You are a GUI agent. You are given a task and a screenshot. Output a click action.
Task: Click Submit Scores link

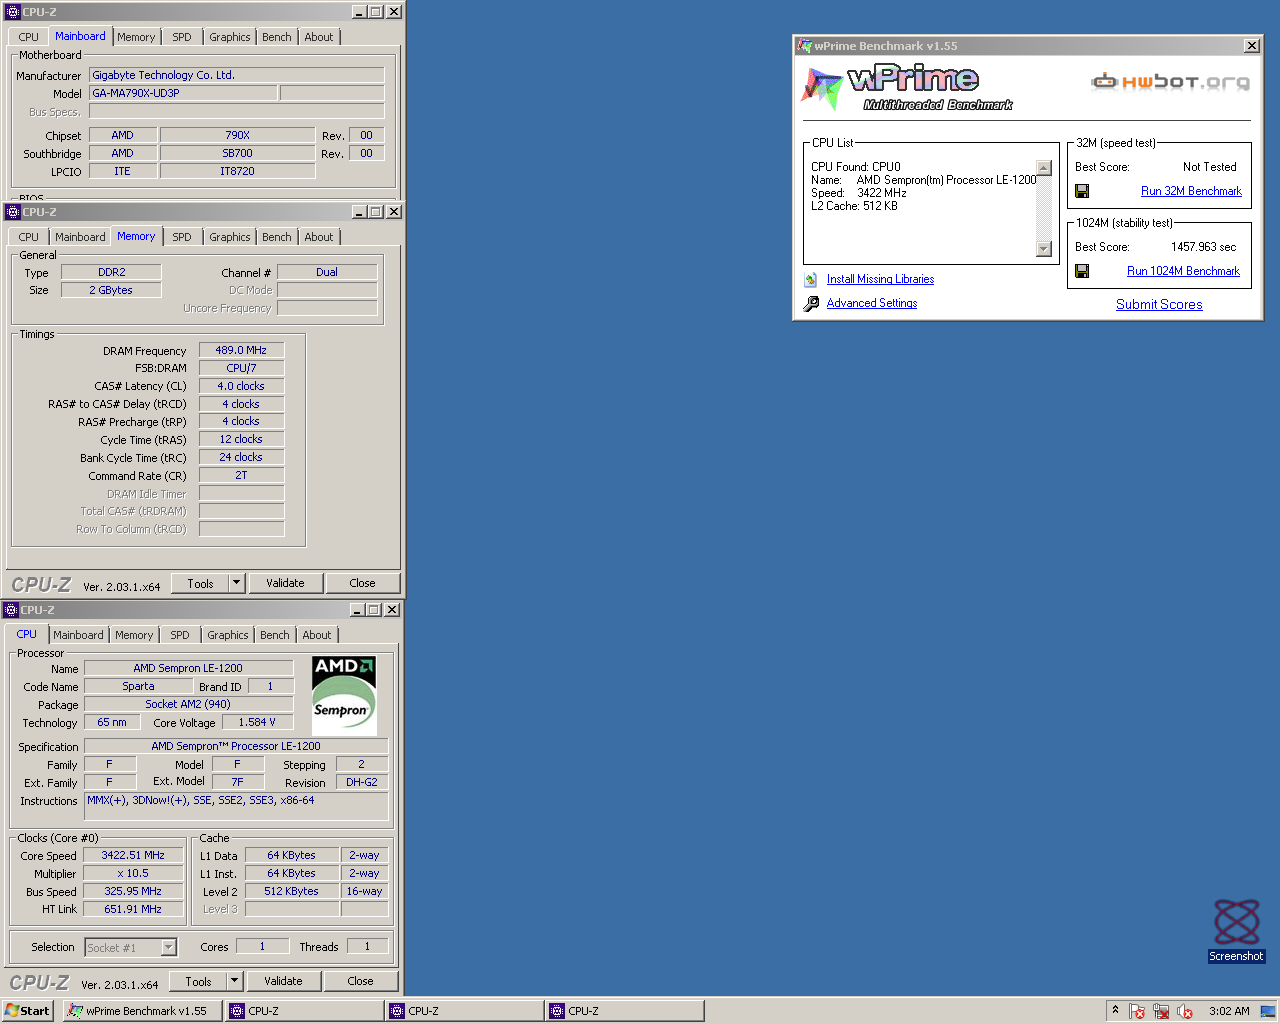(1159, 305)
